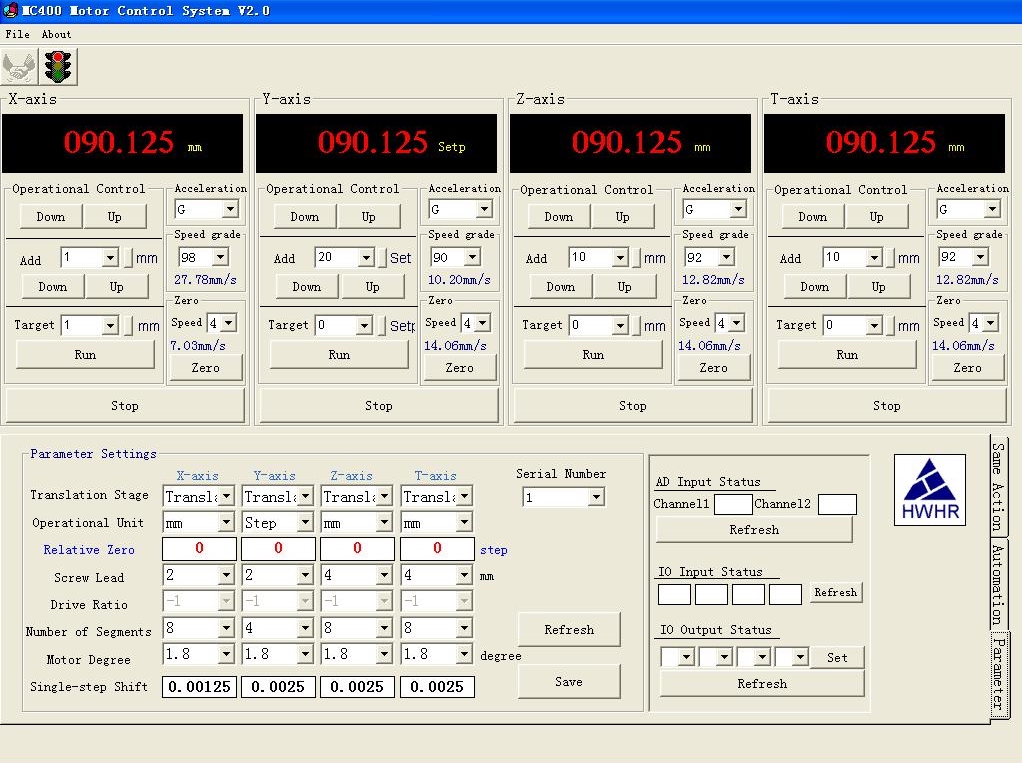Toggle the small box beside Z-axis Target mm
Viewport: 1022px width, 763px height.
tap(635, 326)
